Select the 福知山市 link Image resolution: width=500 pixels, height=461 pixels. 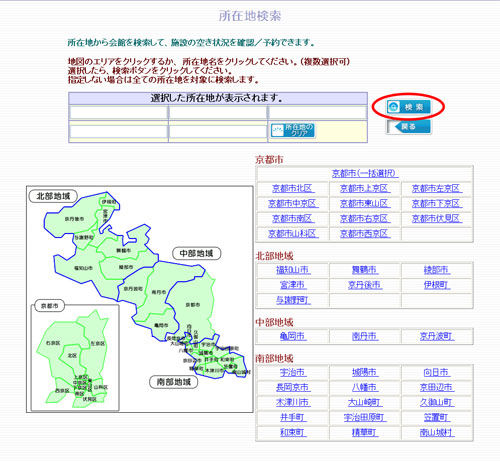(293, 270)
